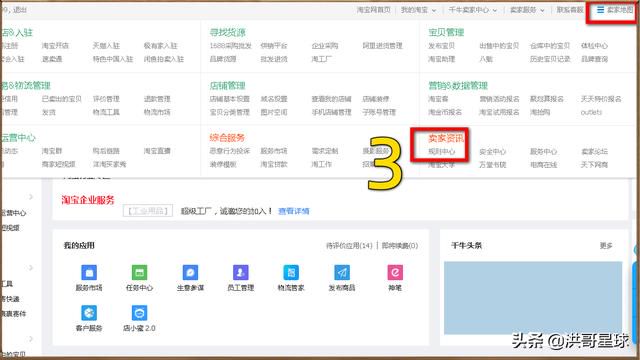Open 电商在线 link
The width and height of the screenshot is (640, 360).
(543, 165)
